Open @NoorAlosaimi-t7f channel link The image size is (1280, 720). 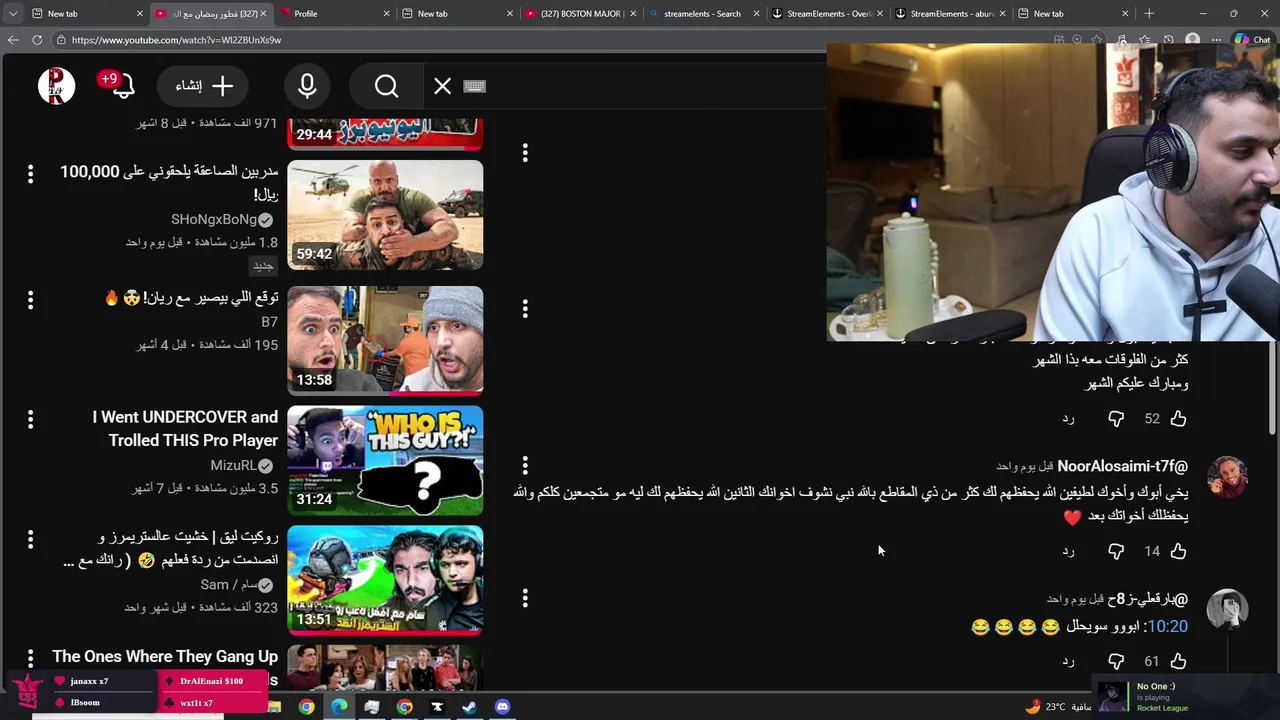click(x=1122, y=466)
